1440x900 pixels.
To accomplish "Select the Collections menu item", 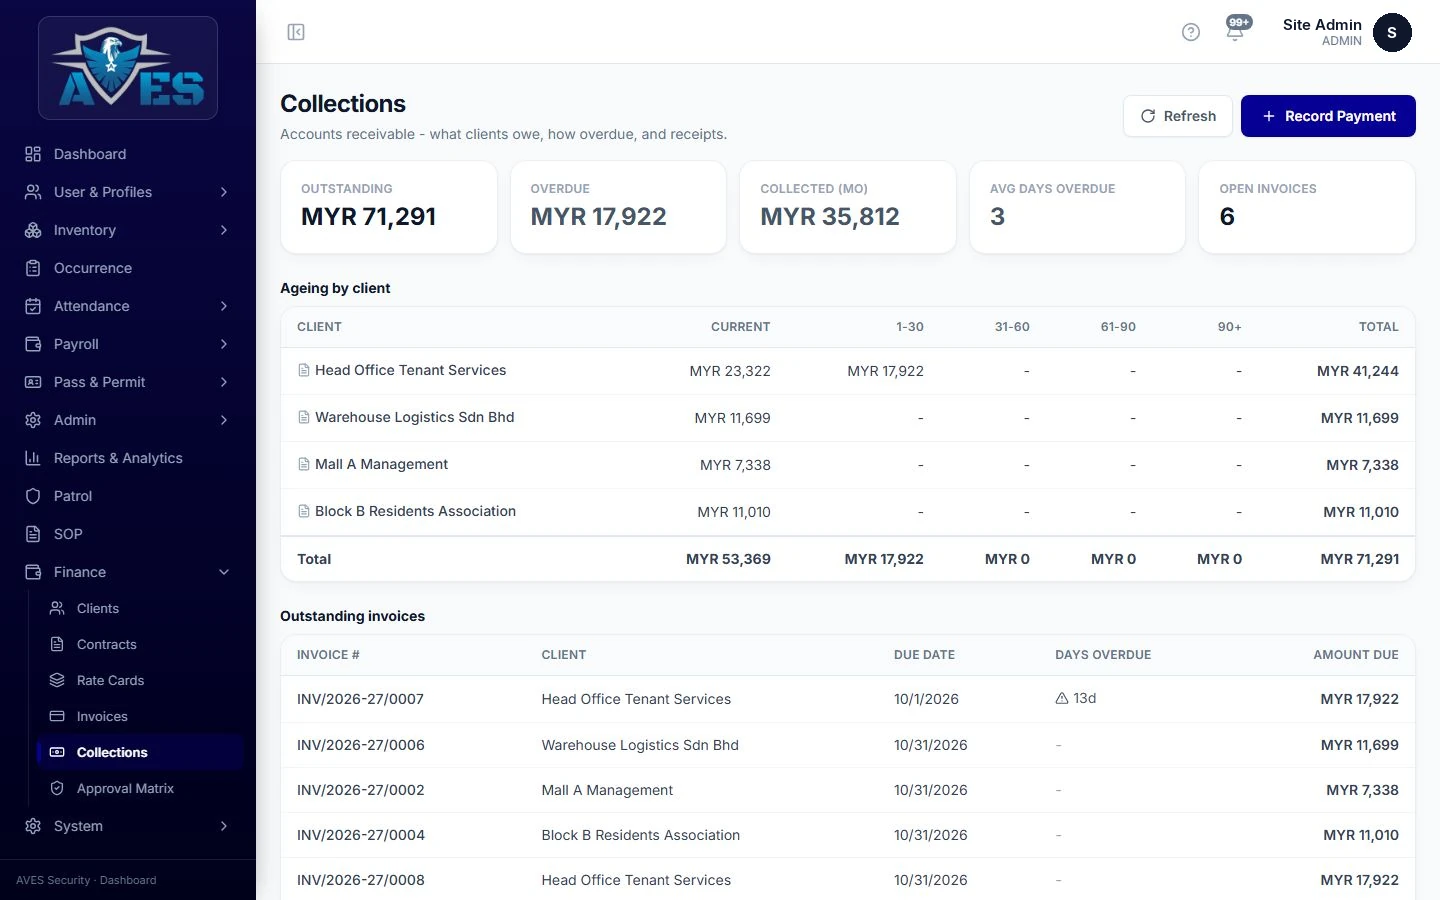I will pyautogui.click(x=140, y=752).
